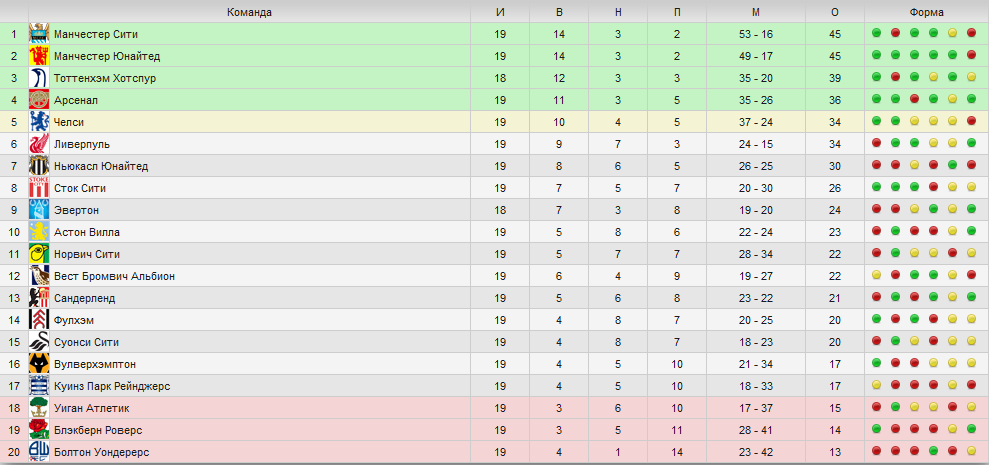This screenshot has width=989, height=465.
Task: Open the Ньюкасл Юнайтед team link
Action: 101,167
